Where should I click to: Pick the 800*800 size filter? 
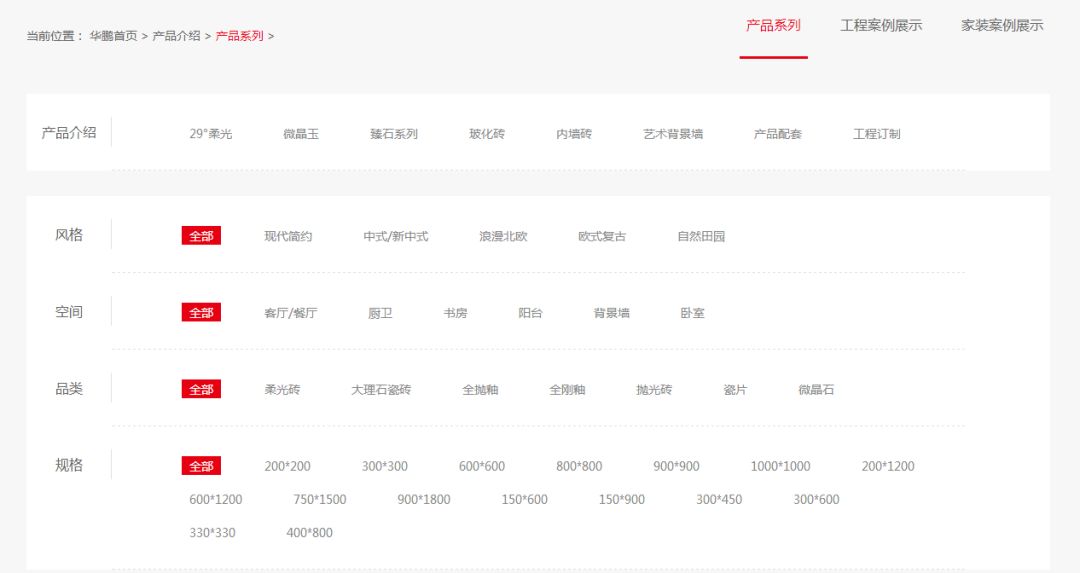tap(579, 467)
